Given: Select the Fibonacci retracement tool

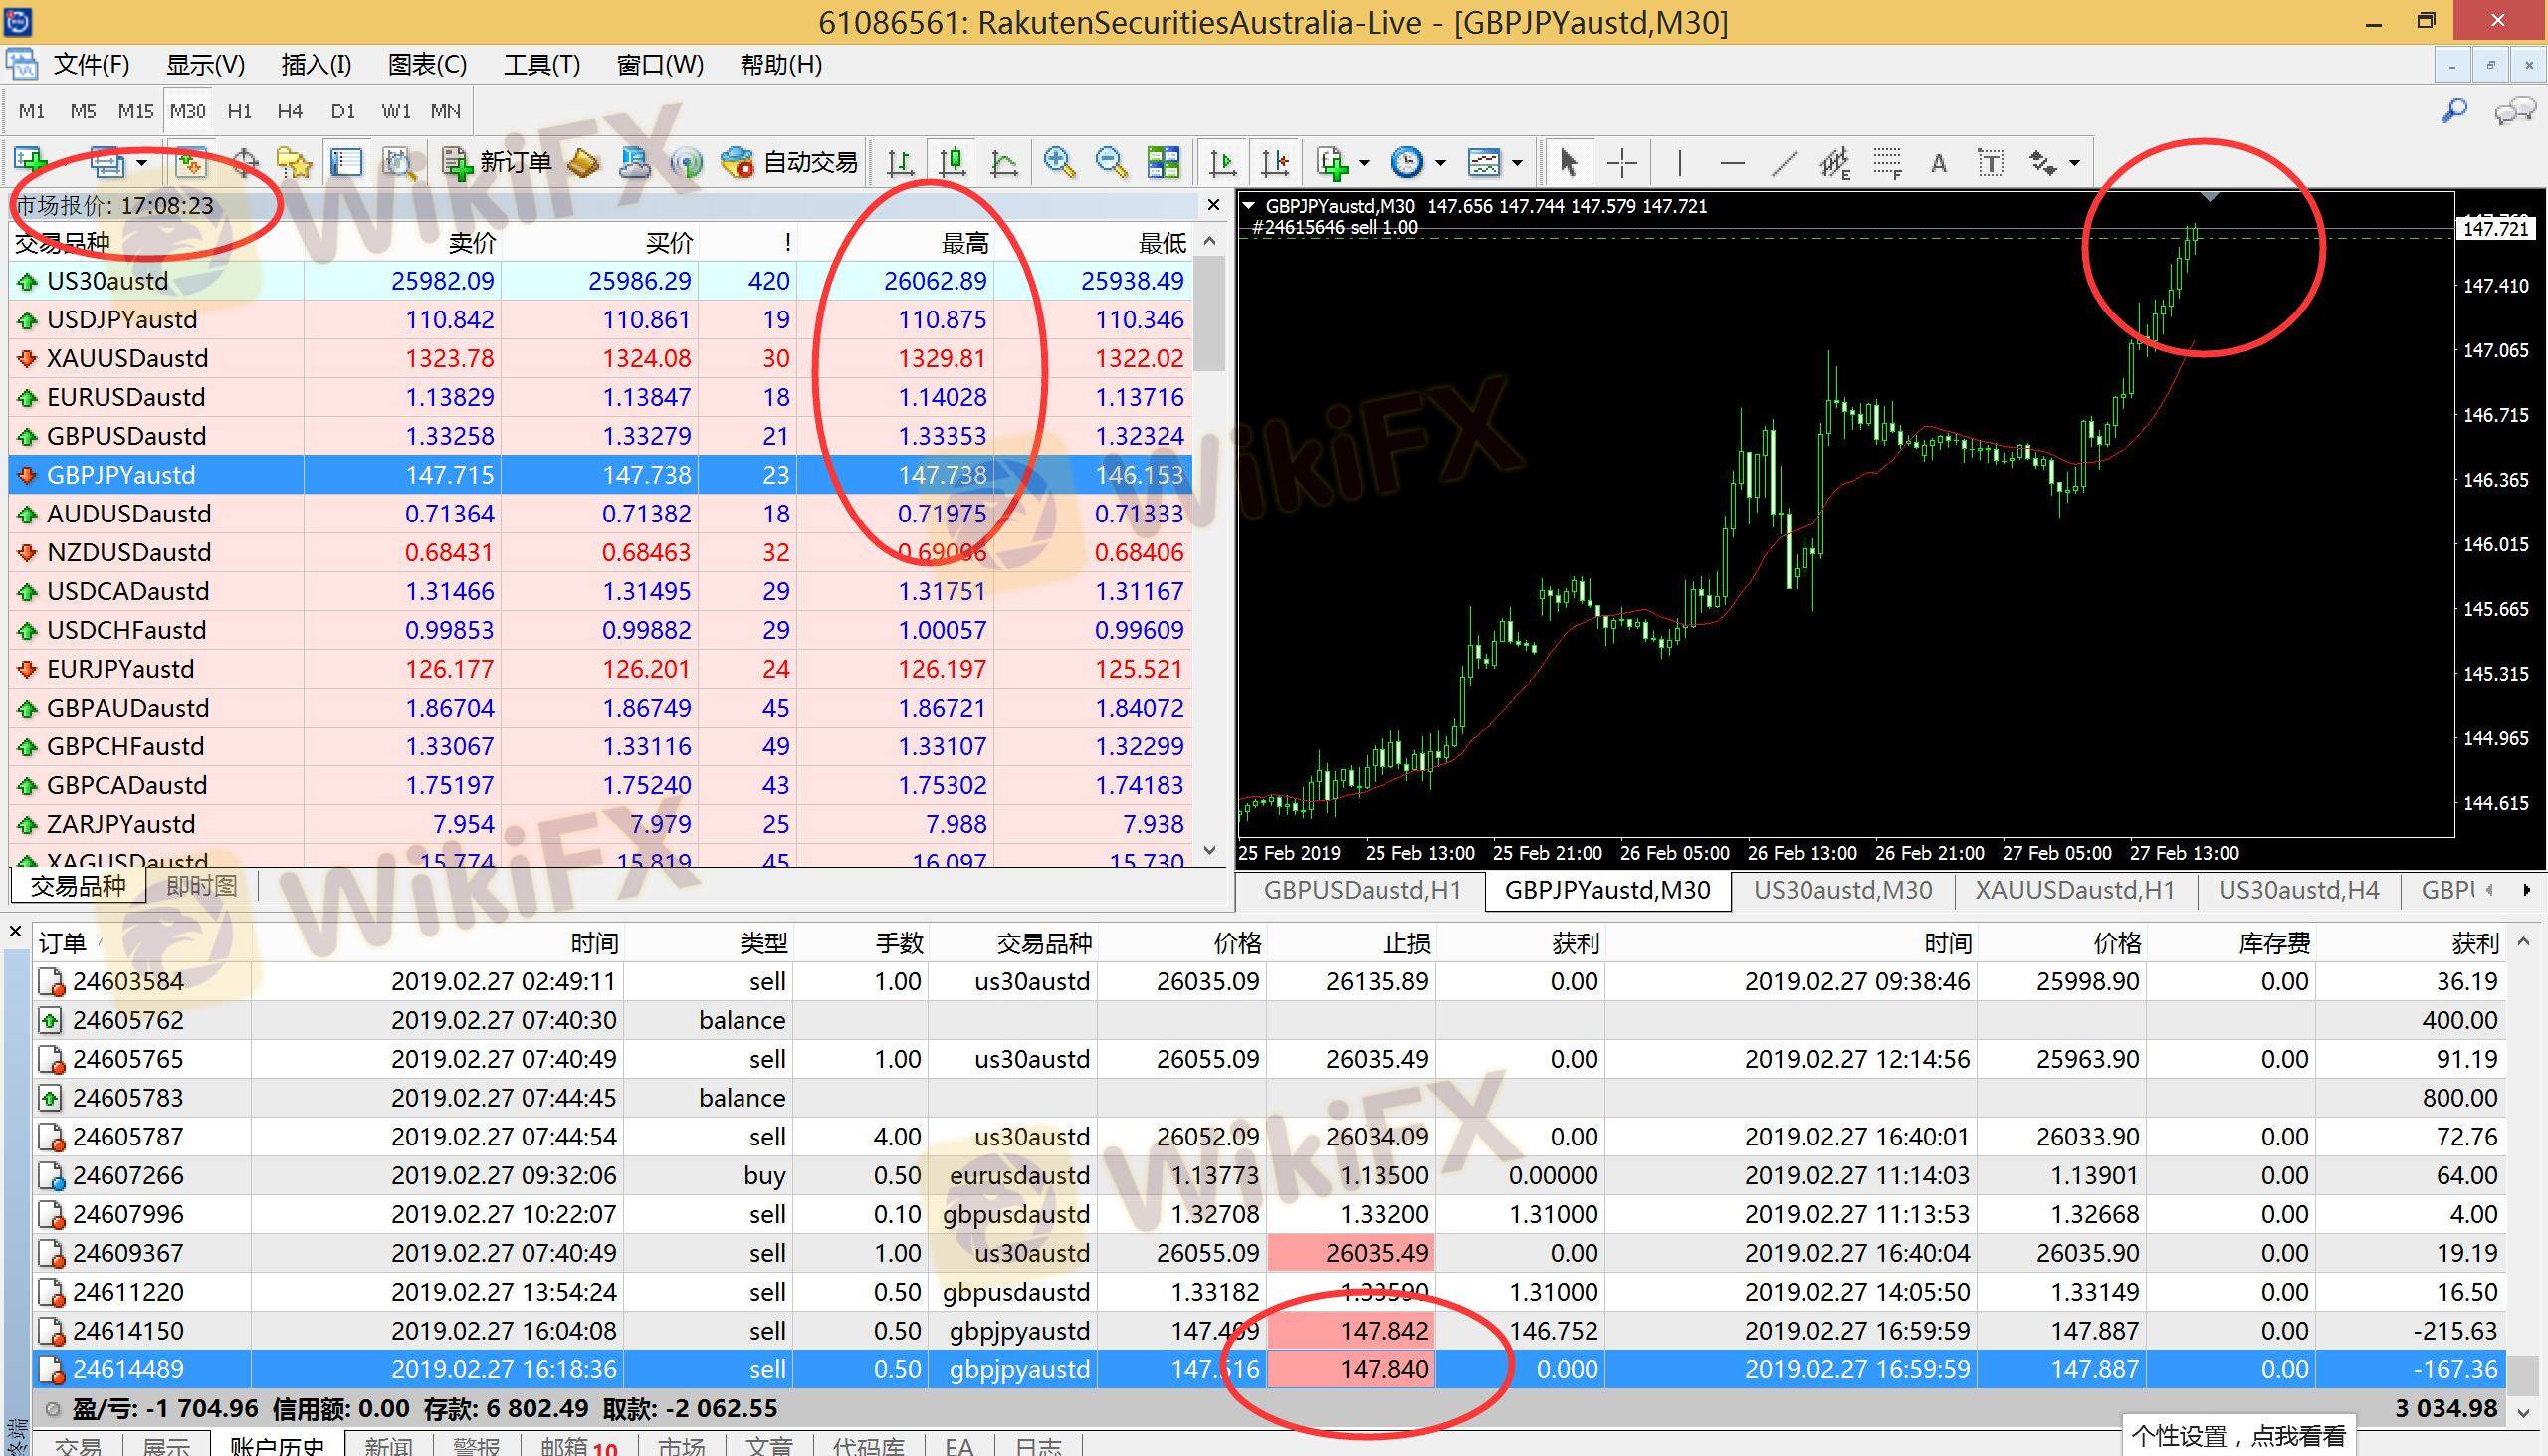Looking at the screenshot, I should (1887, 162).
